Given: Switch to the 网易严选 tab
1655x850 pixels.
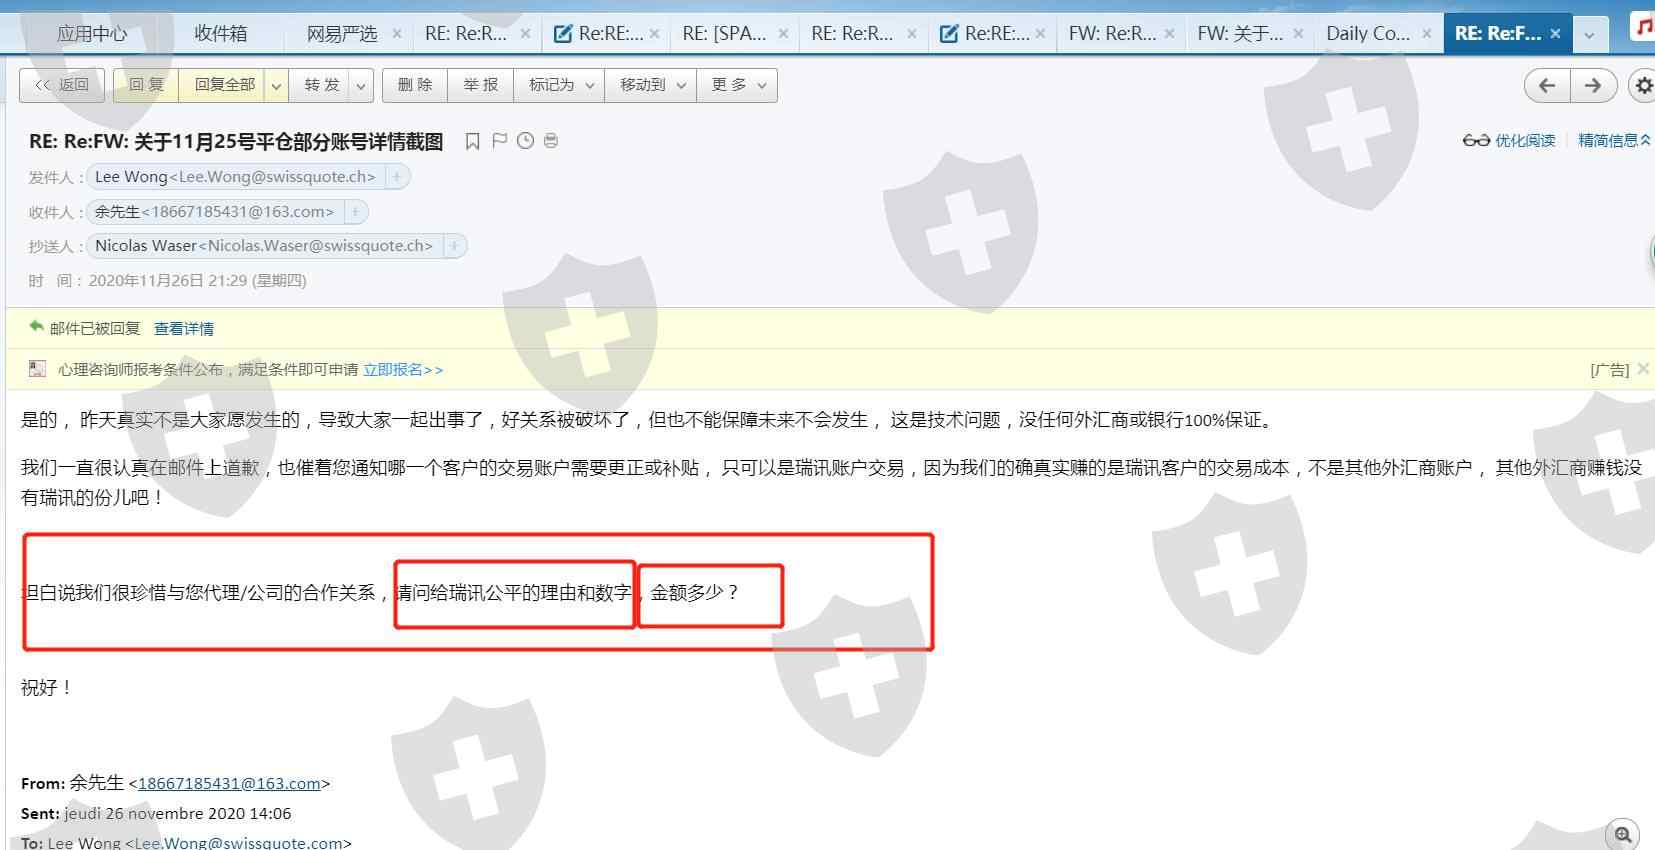Looking at the screenshot, I should coord(342,34).
